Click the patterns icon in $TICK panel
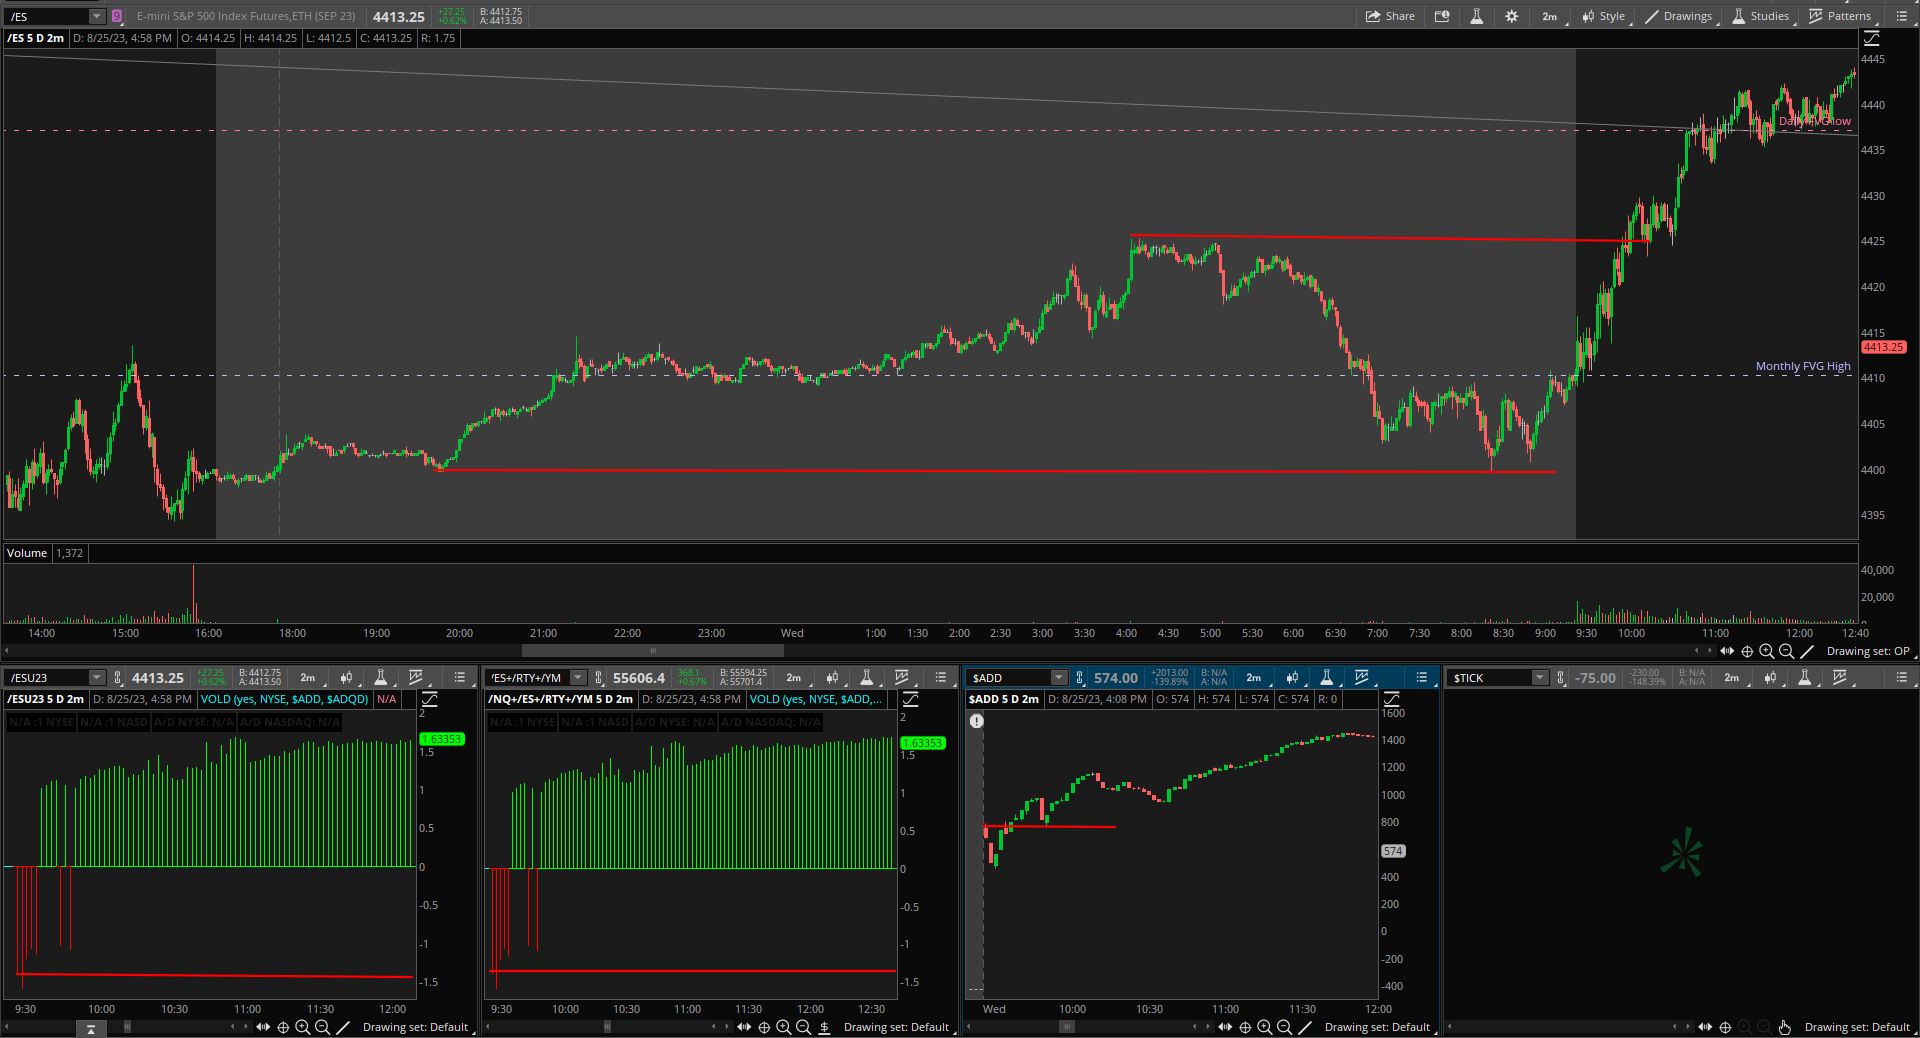The width and height of the screenshot is (1920, 1038). (1839, 678)
